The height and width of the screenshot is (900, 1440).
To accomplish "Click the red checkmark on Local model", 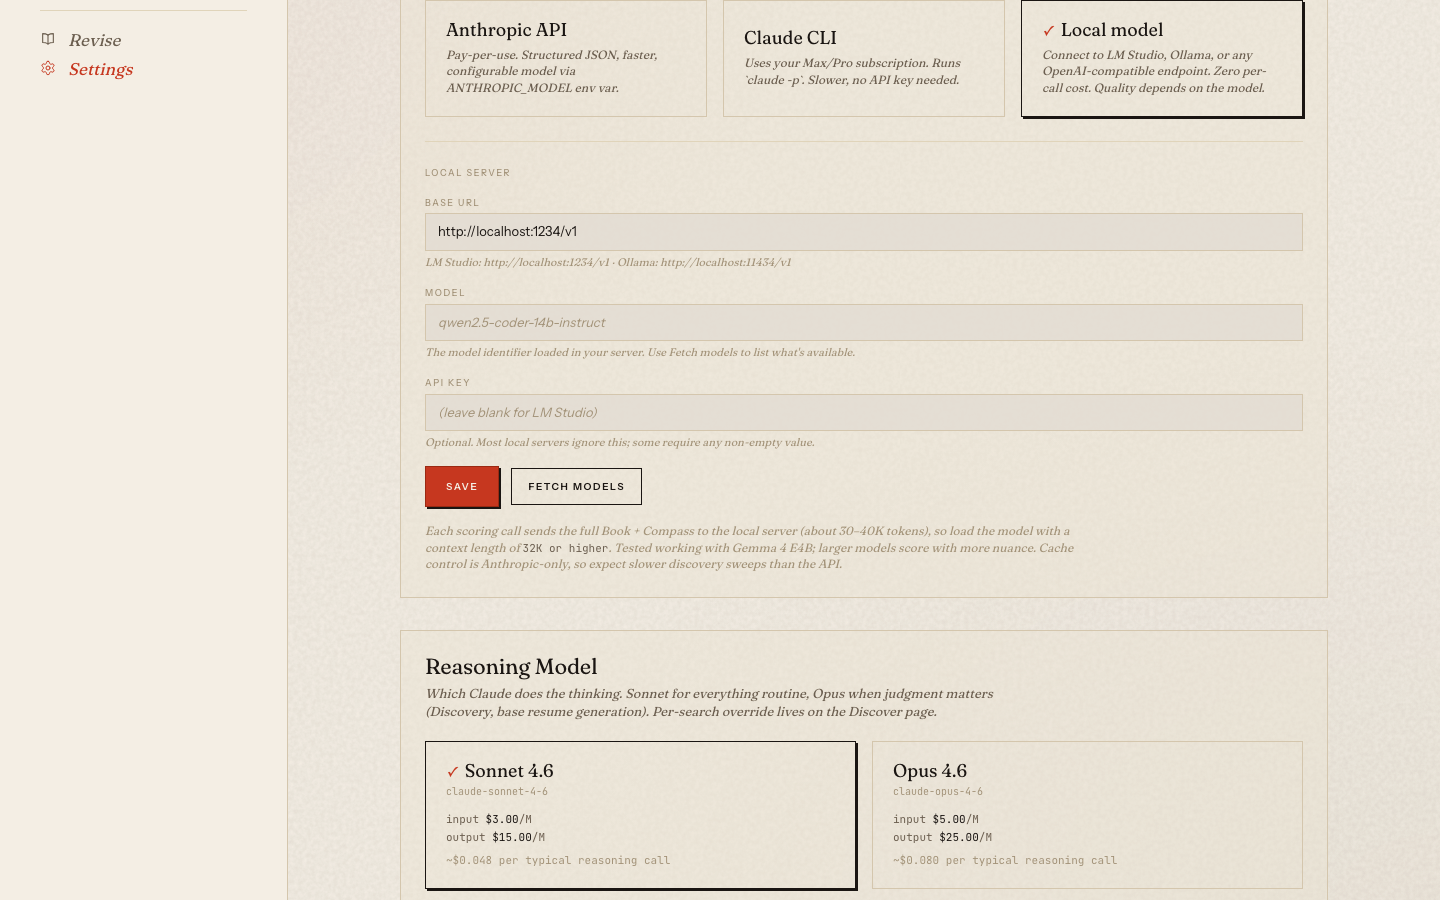I will coord(1049,31).
